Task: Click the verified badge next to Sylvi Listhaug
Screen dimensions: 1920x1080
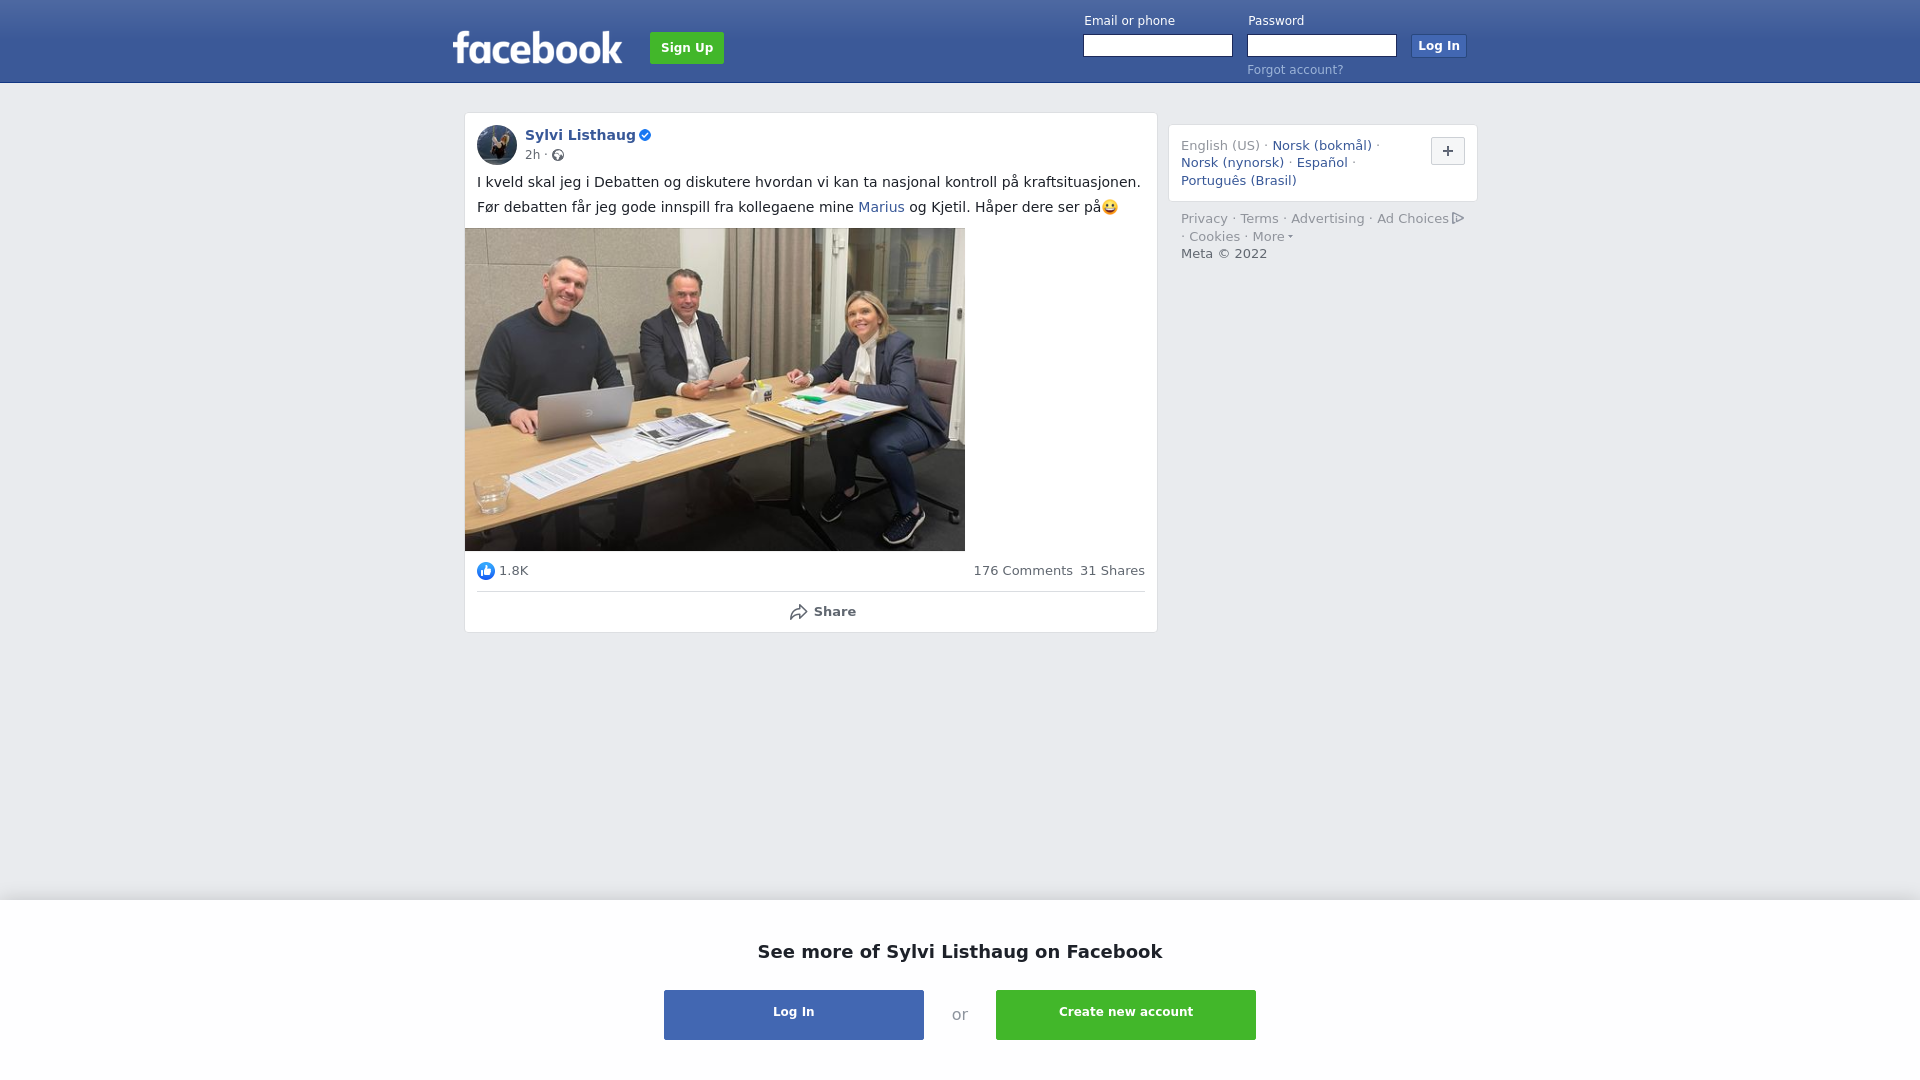Action: (x=645, y=135)
